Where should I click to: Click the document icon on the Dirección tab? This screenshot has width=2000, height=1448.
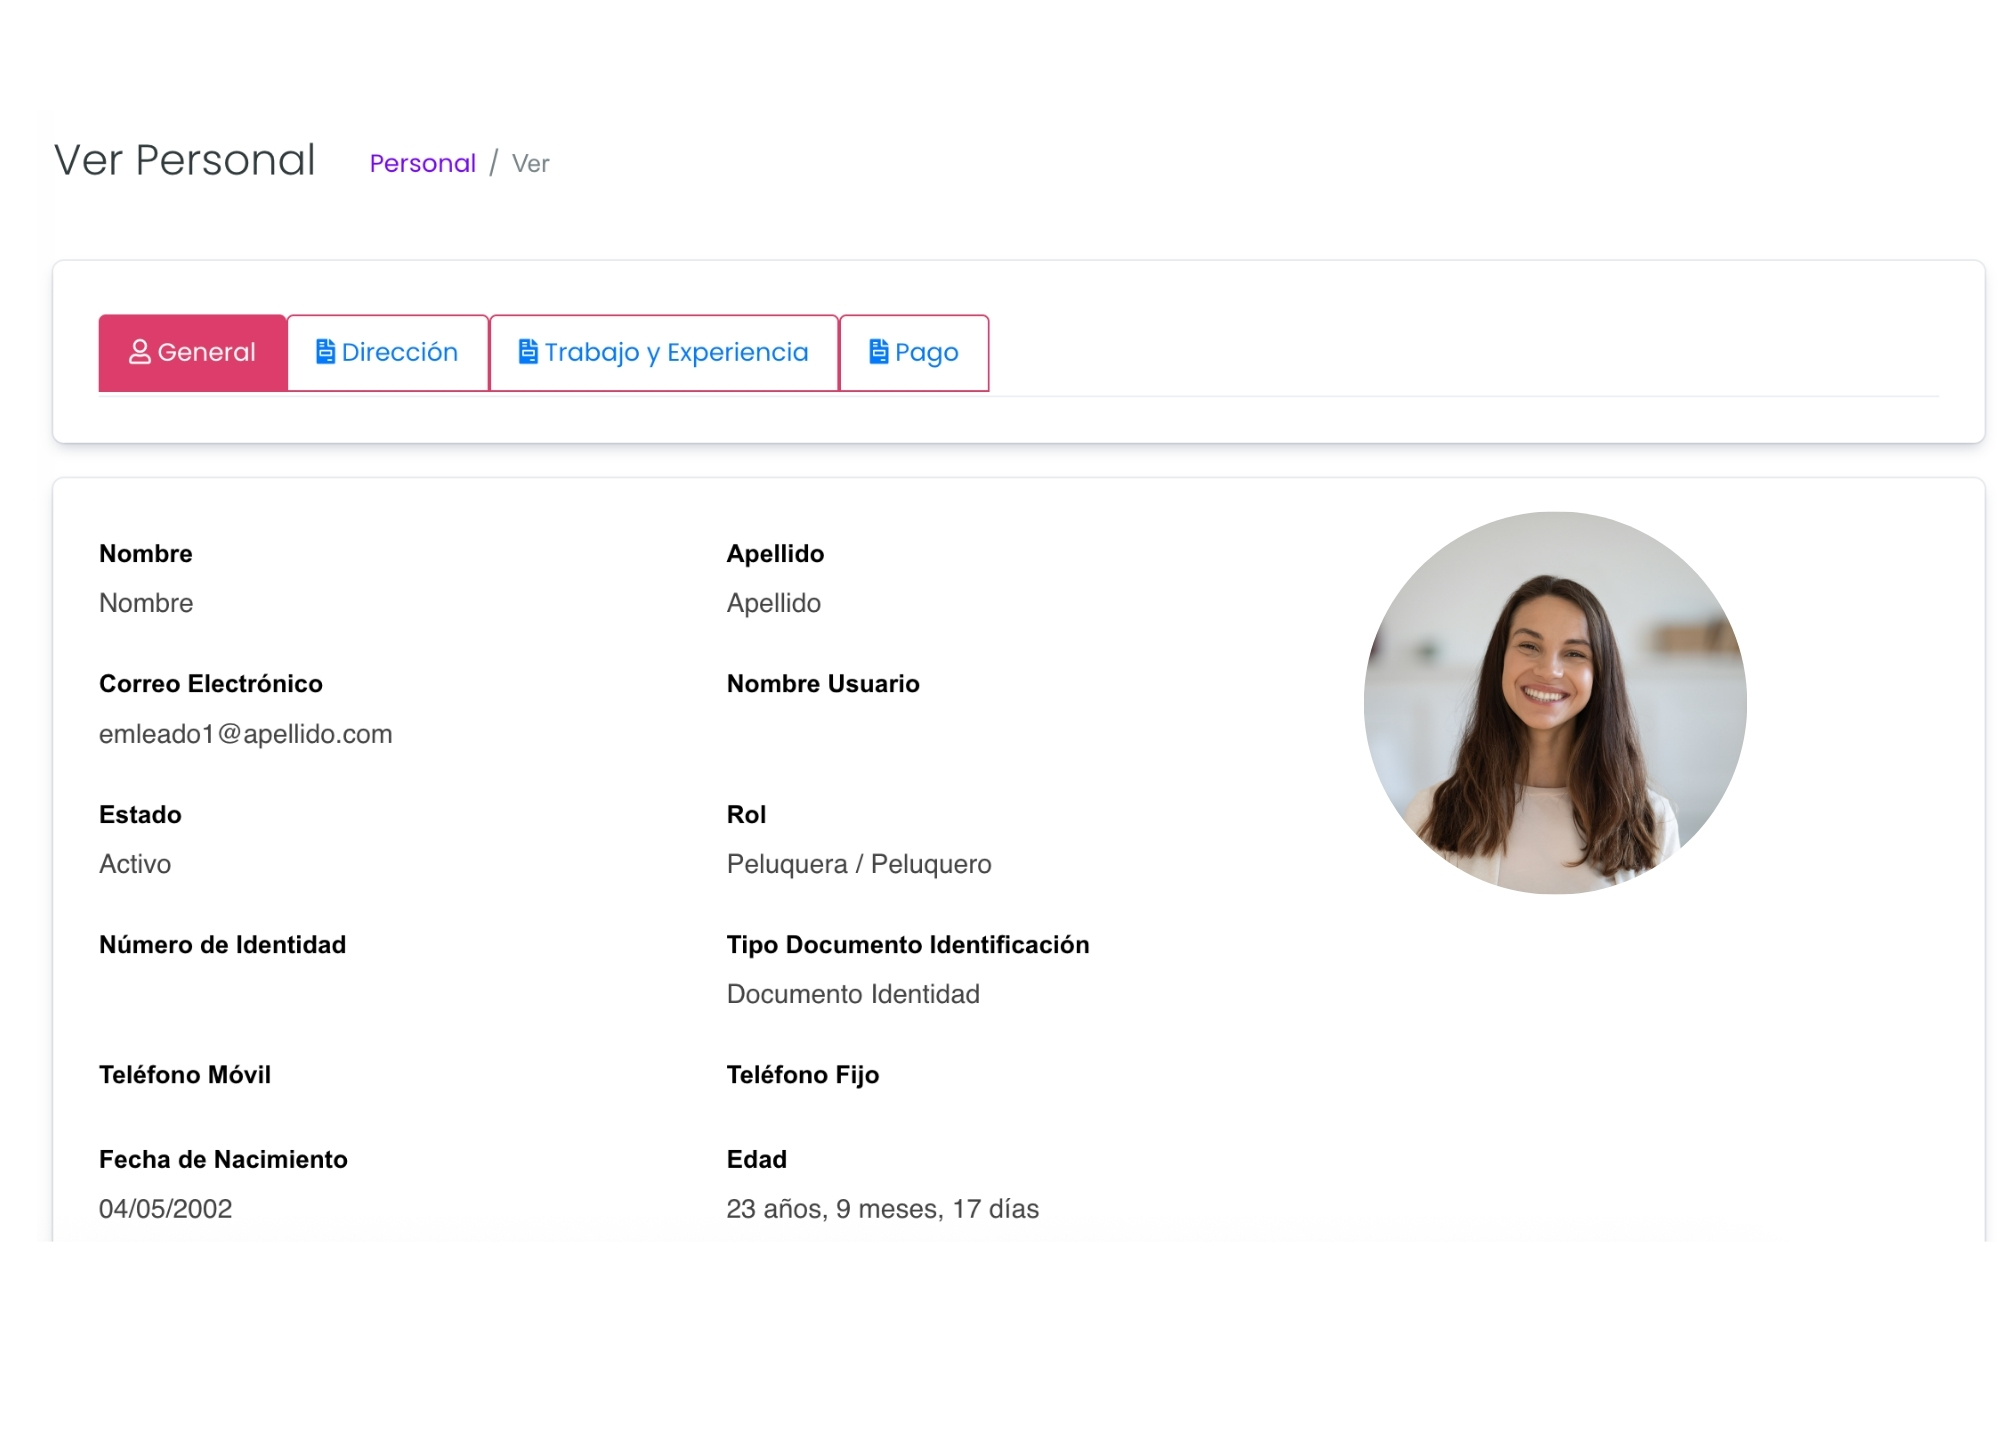click(325, 351)
